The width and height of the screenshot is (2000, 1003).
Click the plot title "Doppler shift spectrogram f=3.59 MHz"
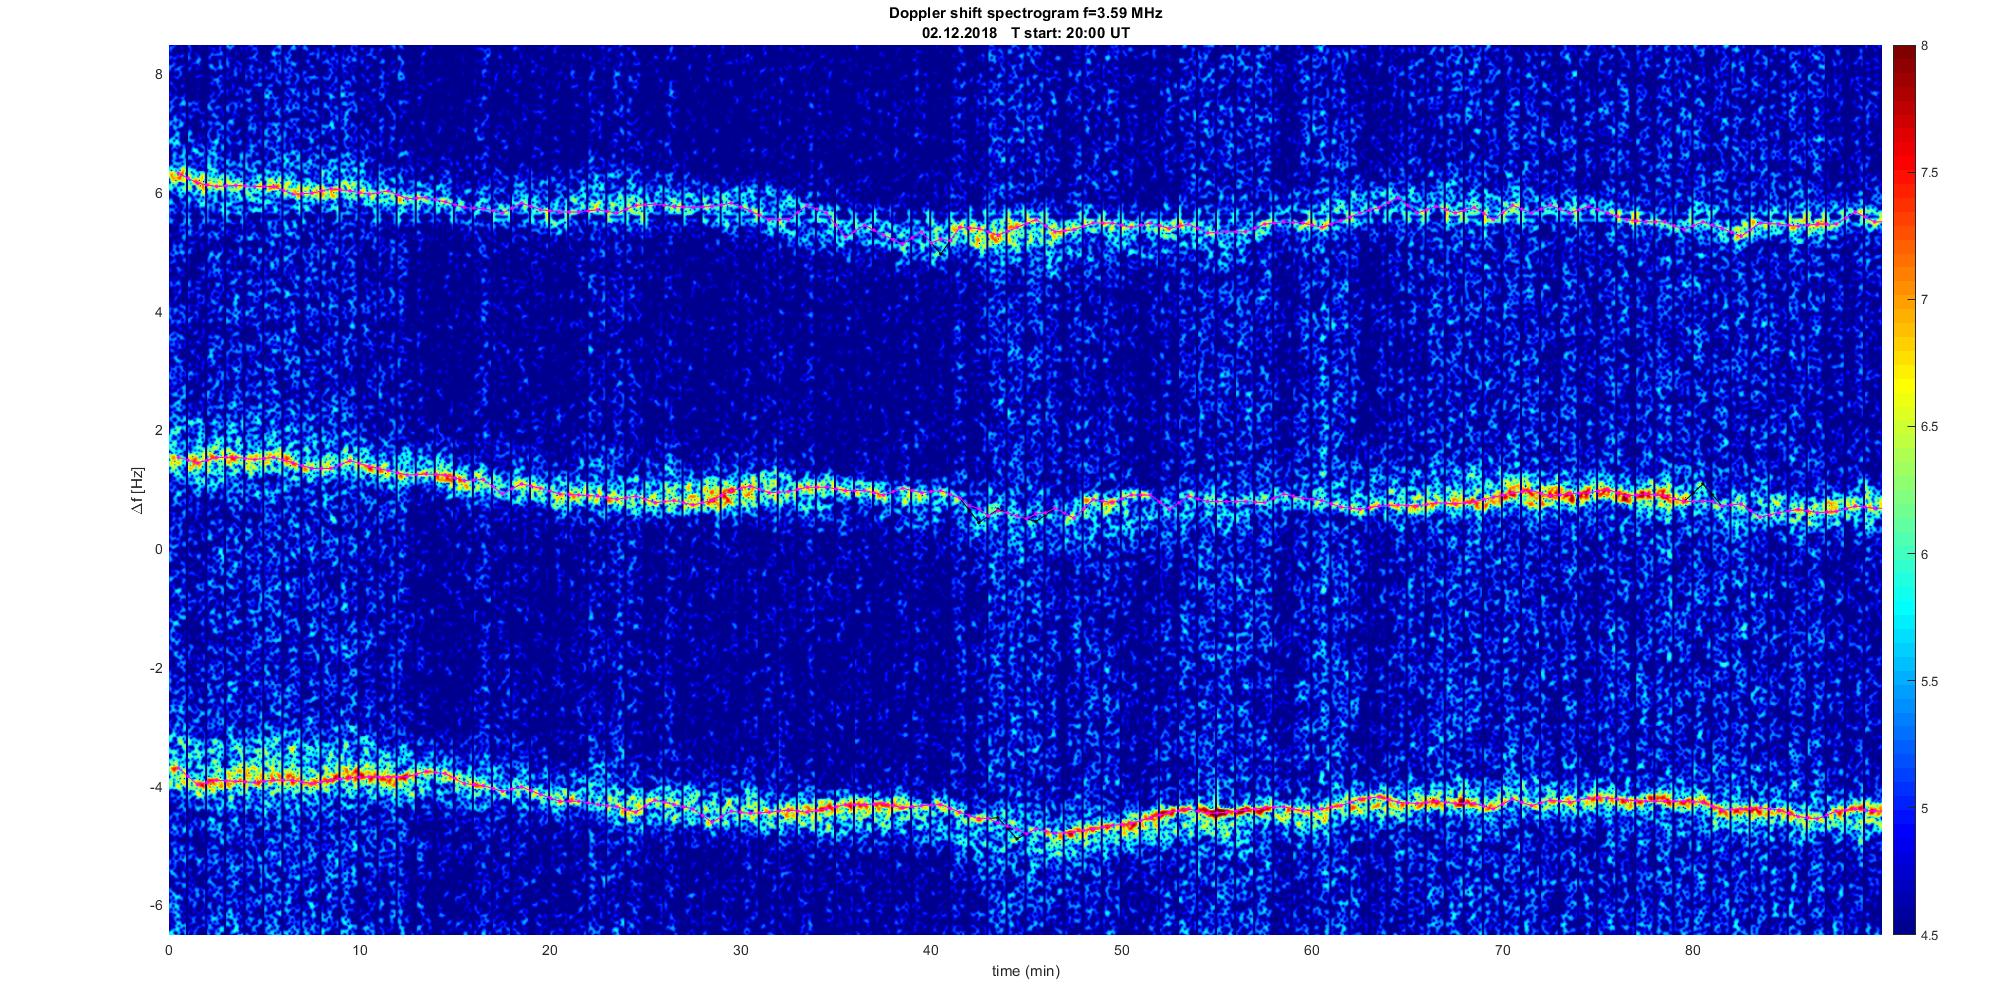(1025, 14)
